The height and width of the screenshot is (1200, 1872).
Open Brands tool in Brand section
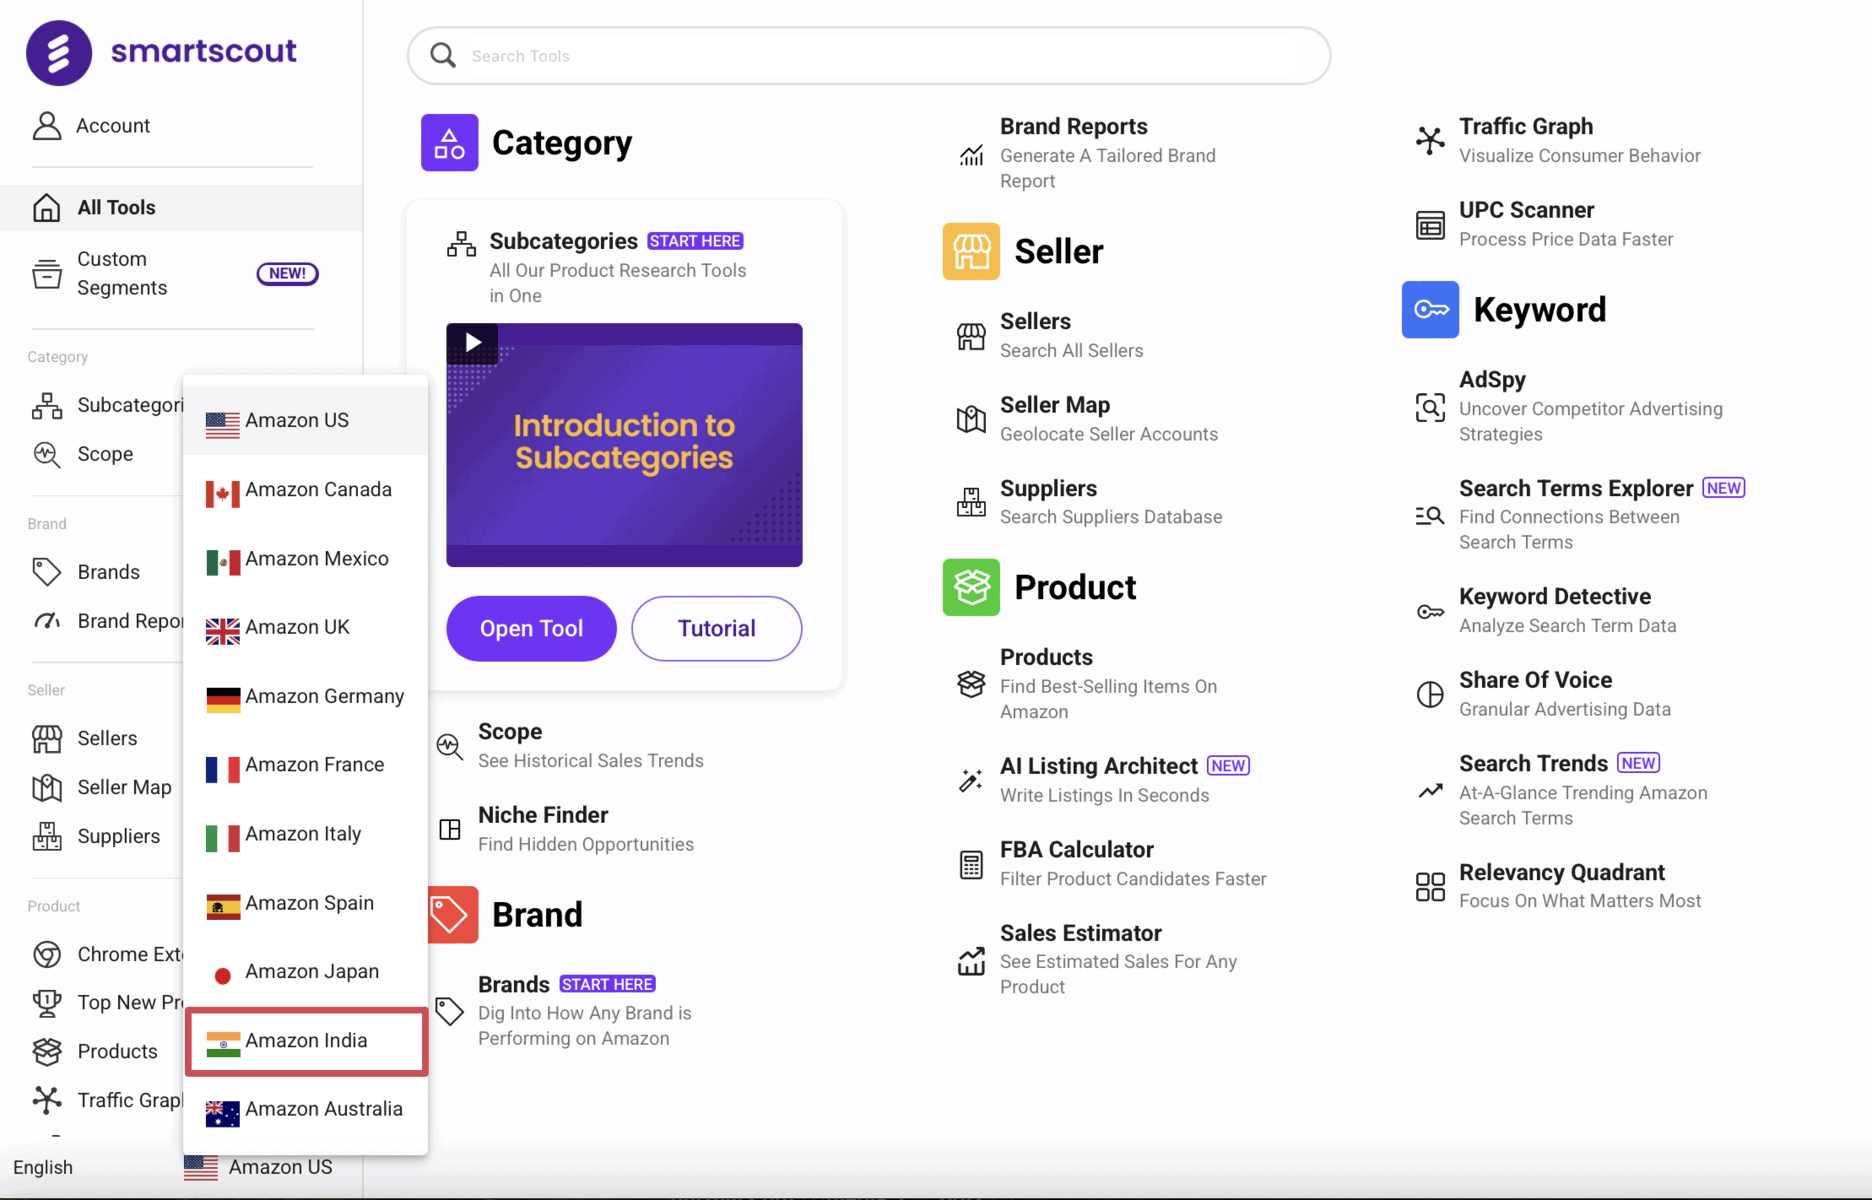click(x=514, y=984)
